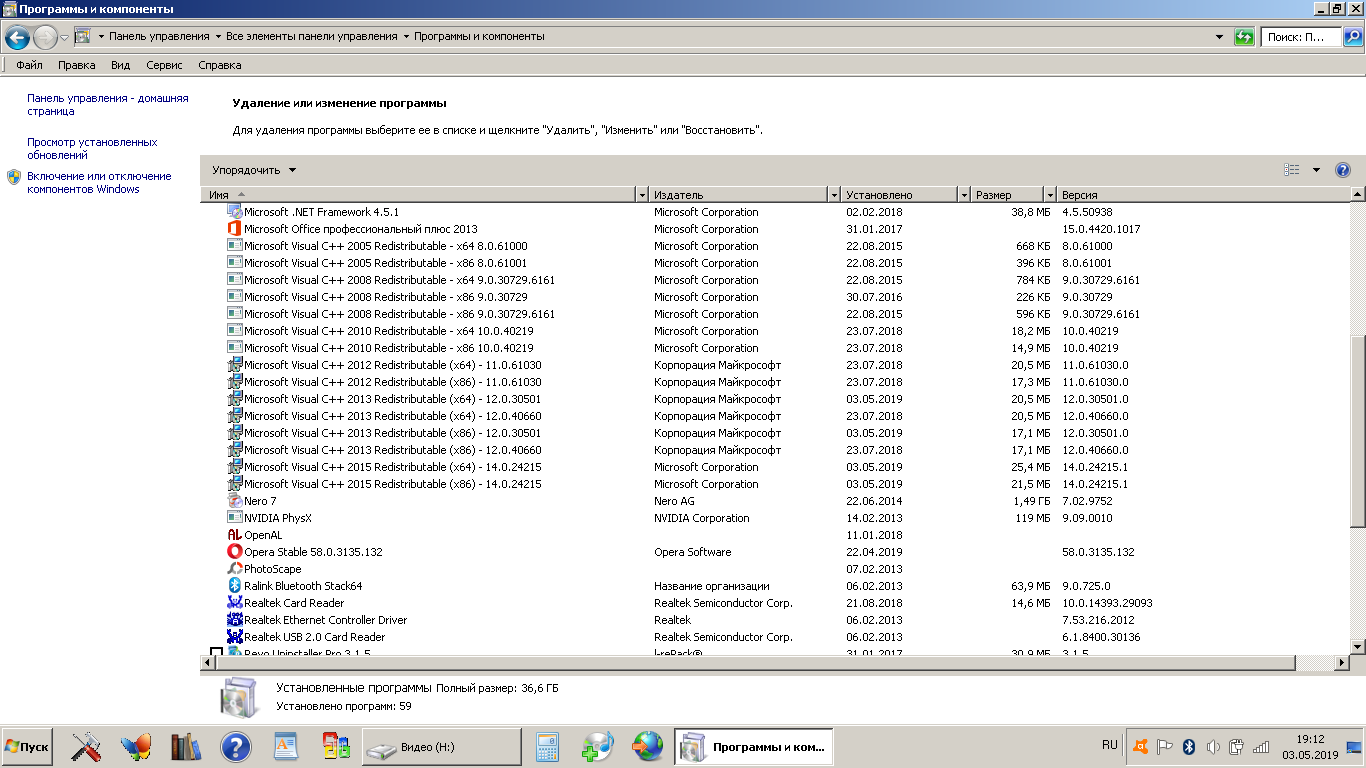Click the Nero AG publisher cell
Screen dimensions: 1366x768
pyautogui.click(x=674, y=501)
